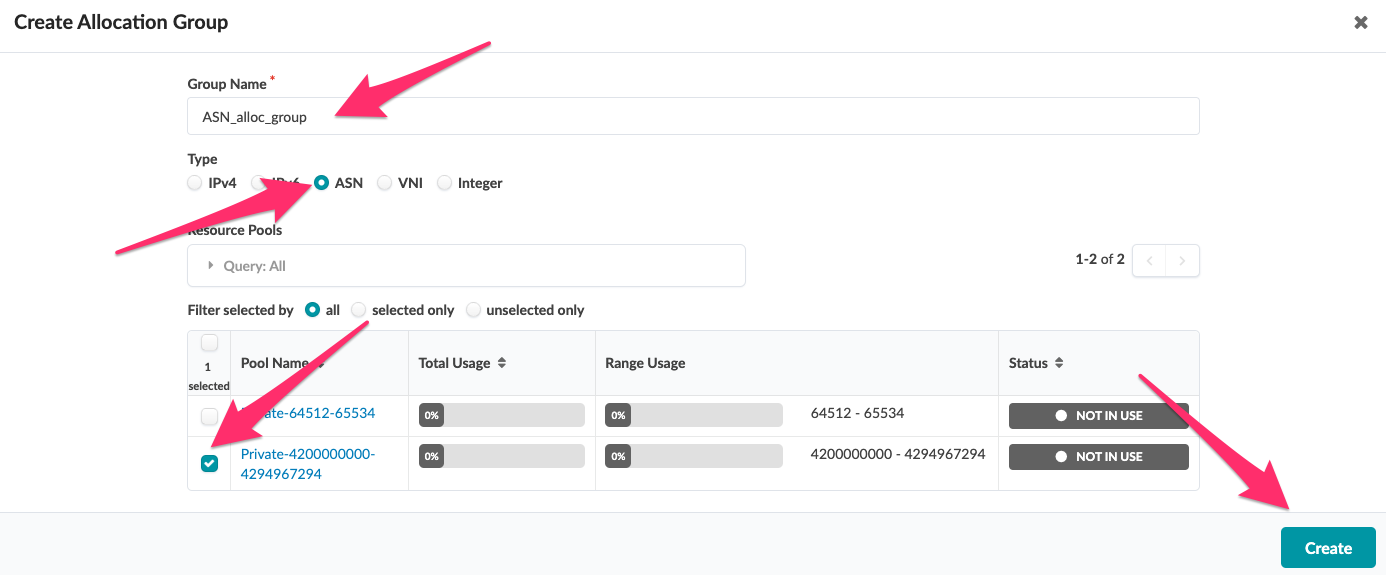The height and width of the screenshot is (575, 1386).
Task: Expand the Query: All filter box
Action: tap(466, 266)
